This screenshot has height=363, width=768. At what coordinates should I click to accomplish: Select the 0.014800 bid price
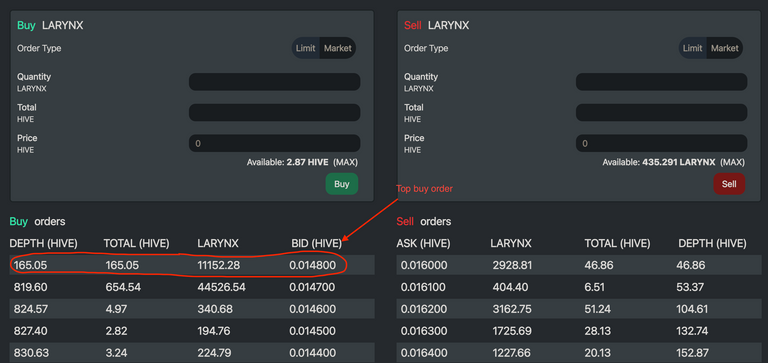(312, 266)
